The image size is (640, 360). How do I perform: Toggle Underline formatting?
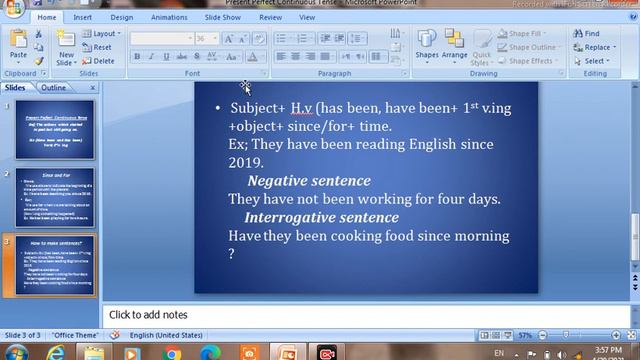tap(166, 57)
